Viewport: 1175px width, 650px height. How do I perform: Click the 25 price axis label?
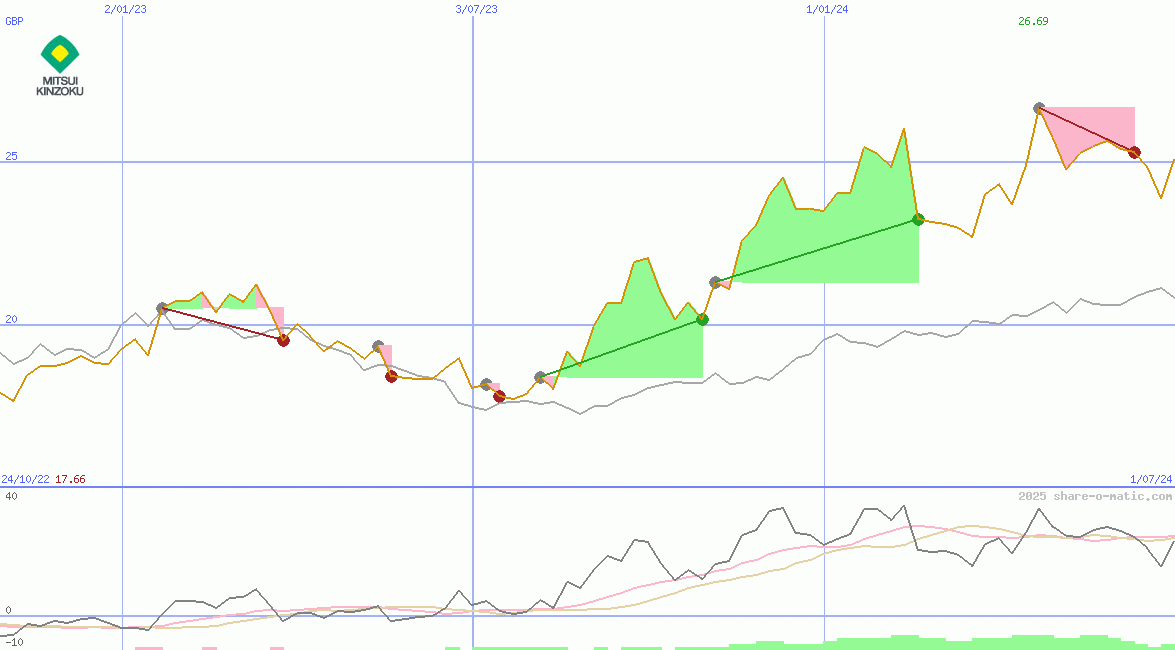click(10, 157)
